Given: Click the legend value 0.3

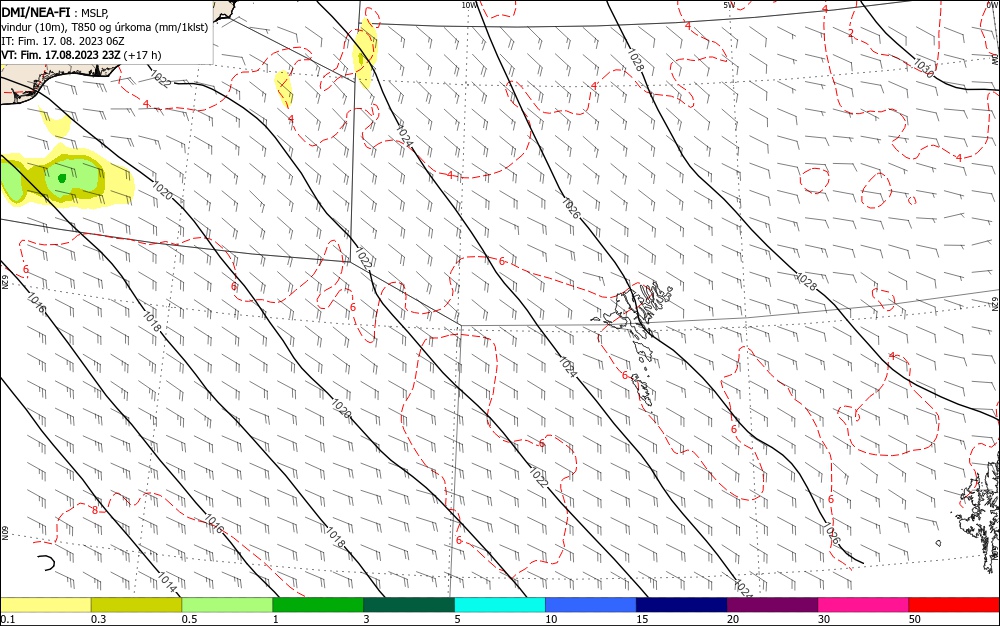Looking at the screenshot, I should [x=99, y=619].
